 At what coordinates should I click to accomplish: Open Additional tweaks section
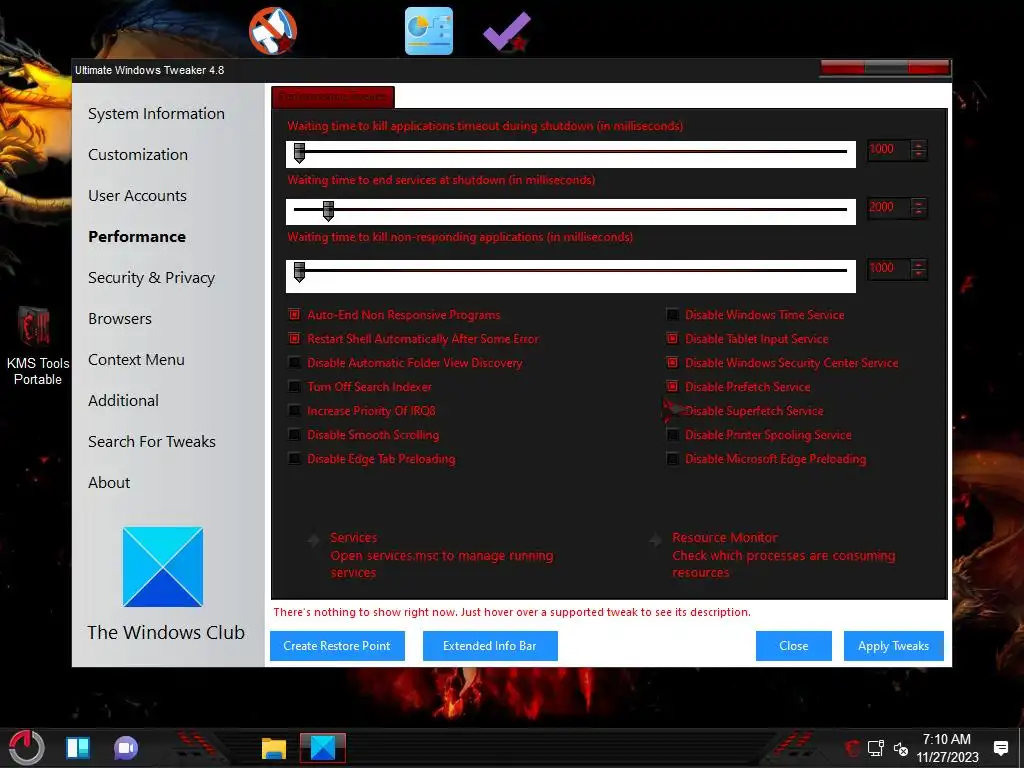(x=123, y=400)
